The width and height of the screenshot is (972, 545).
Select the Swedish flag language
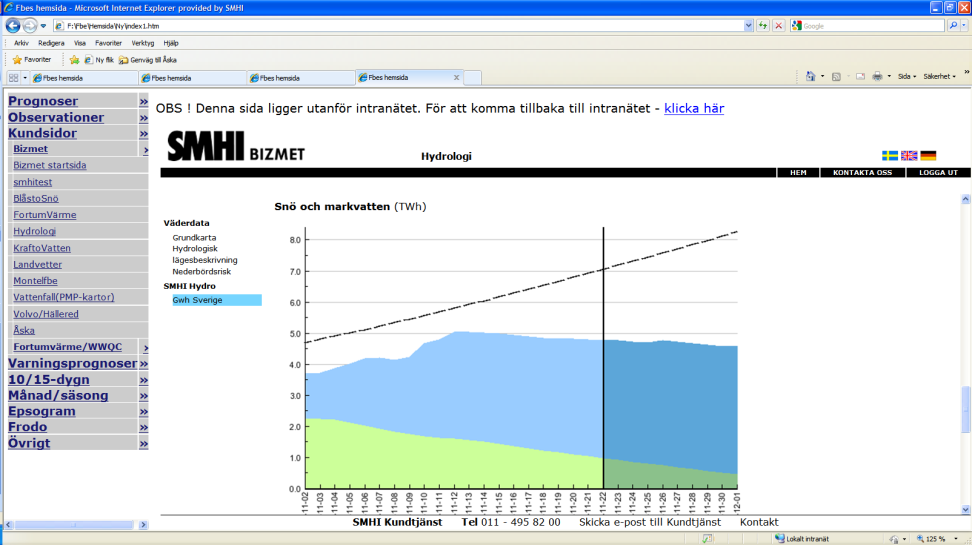click(x=890, y=156)
